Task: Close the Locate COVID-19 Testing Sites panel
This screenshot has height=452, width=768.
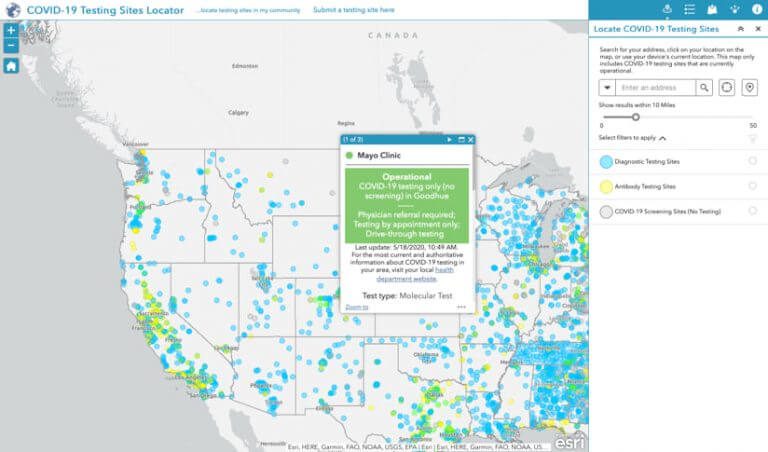Action: tap(758, 29)
